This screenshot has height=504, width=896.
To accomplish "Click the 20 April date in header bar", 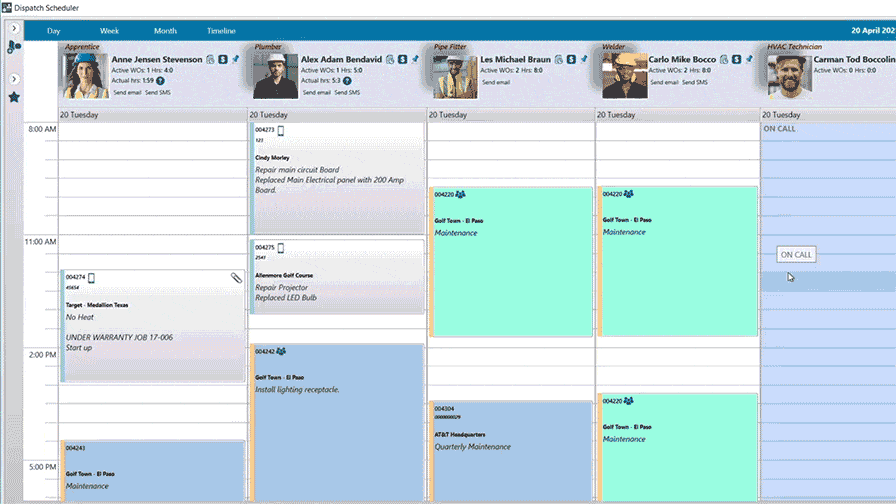I will point(873,30).
